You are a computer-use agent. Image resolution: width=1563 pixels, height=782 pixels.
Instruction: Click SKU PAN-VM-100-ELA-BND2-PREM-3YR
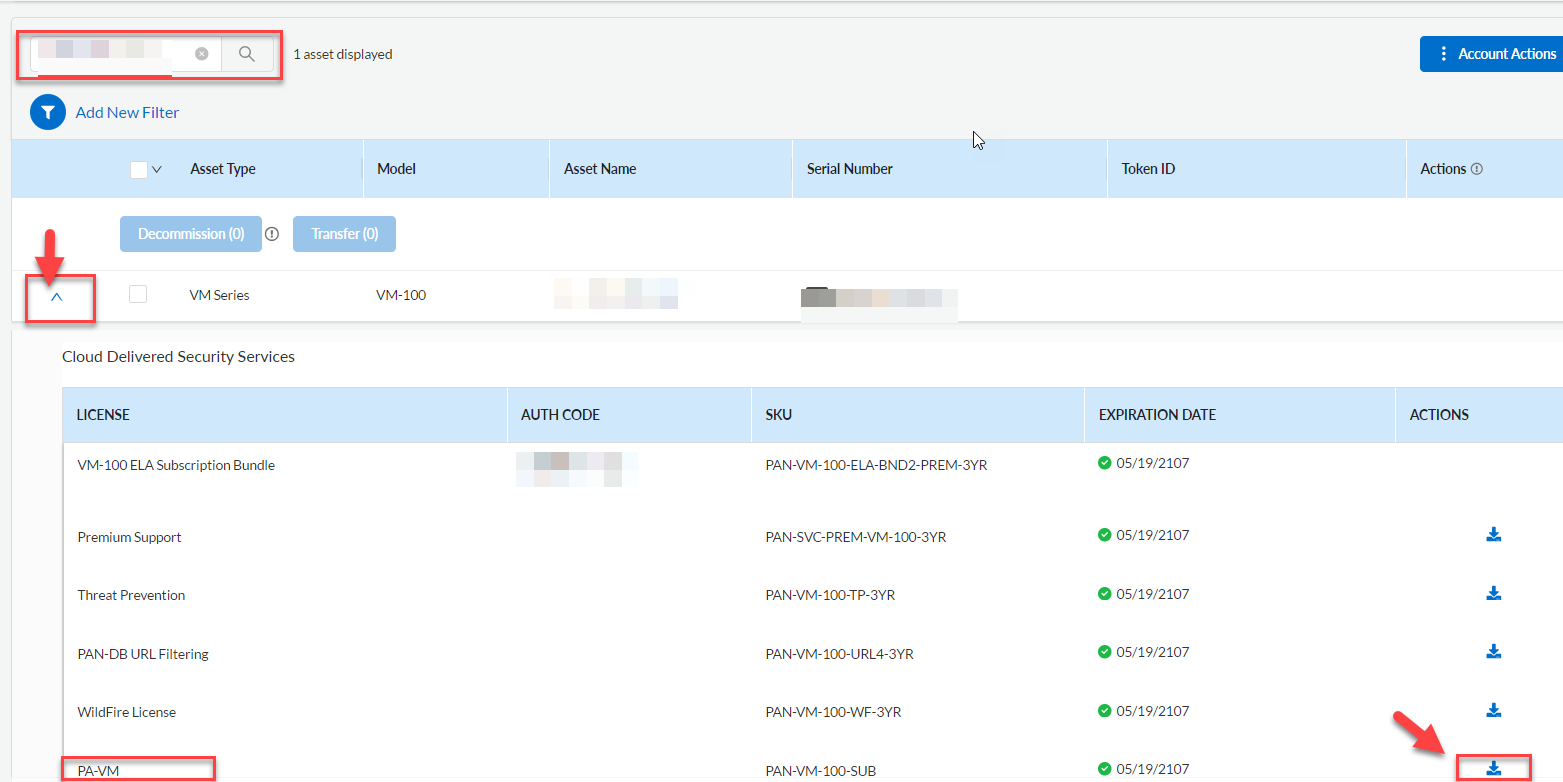876,465
